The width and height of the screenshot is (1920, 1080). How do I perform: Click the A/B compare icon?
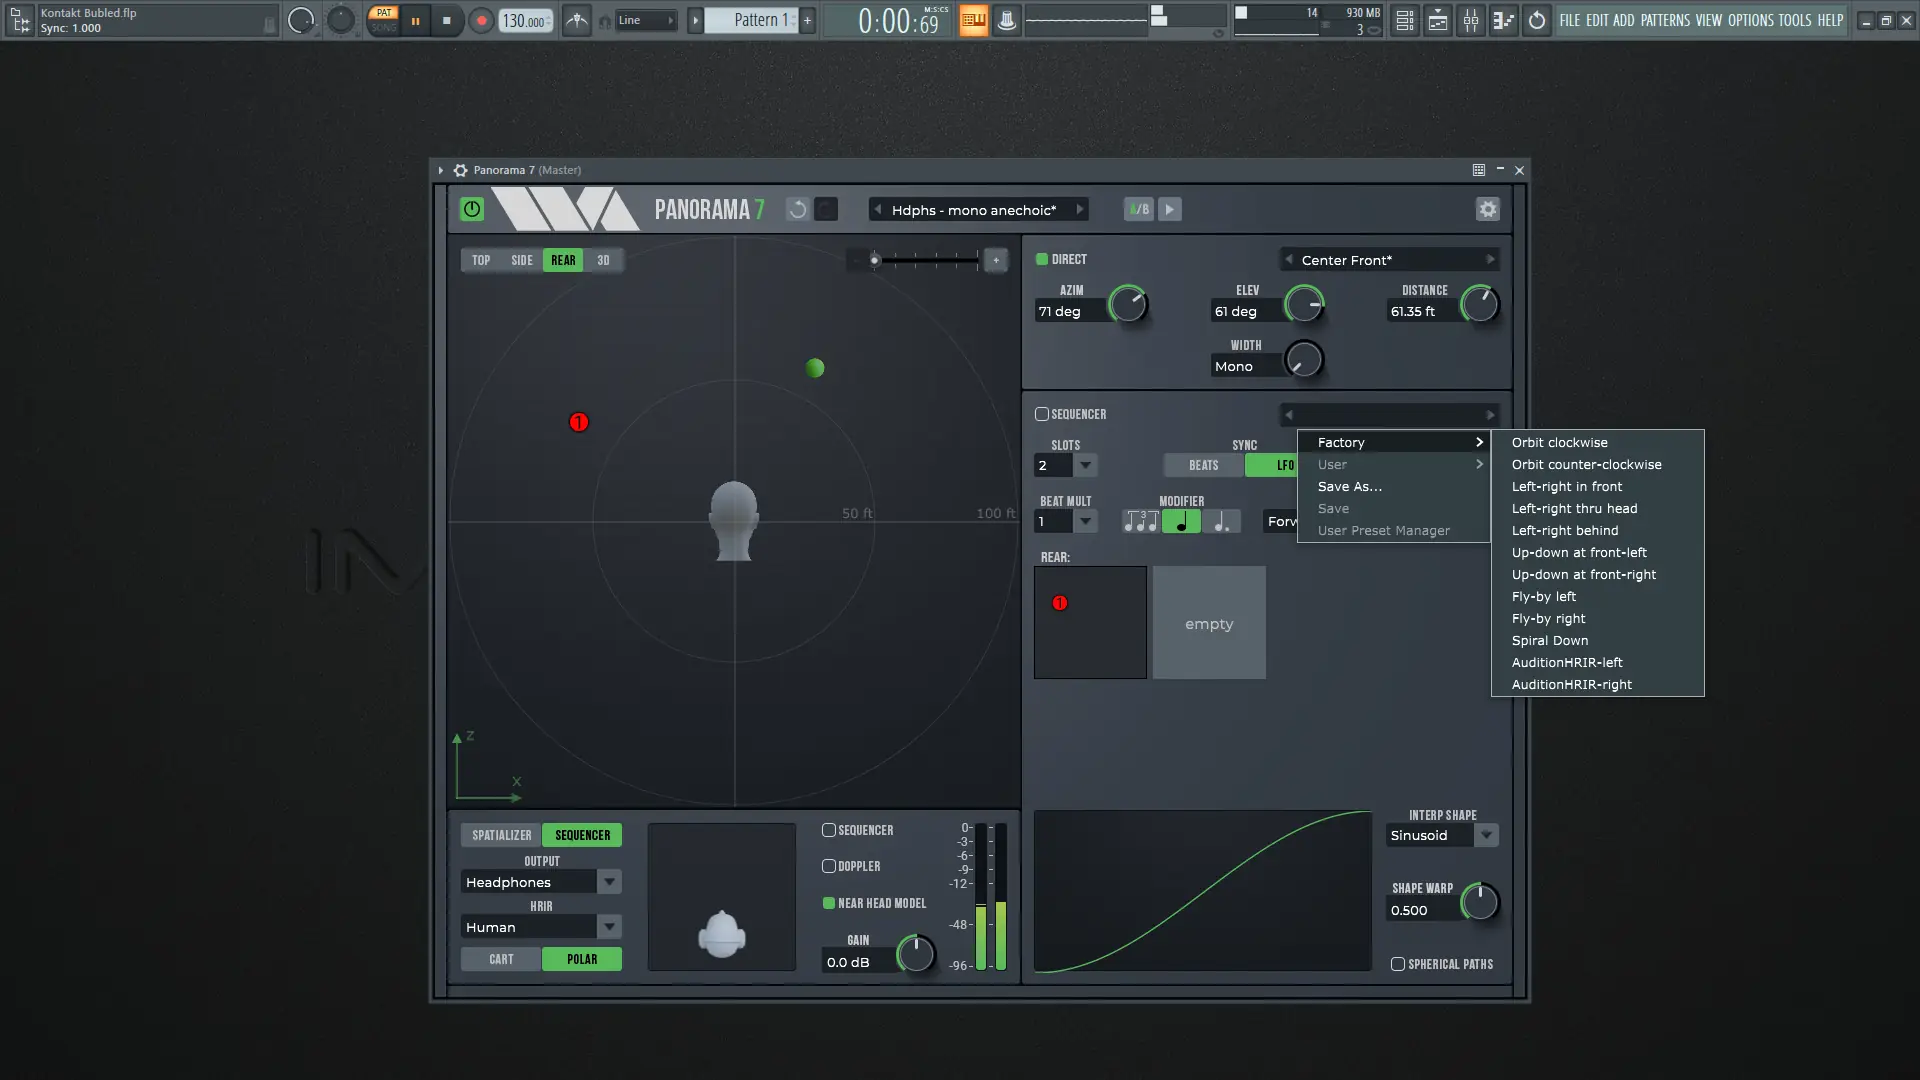[x=1138, y=209]
